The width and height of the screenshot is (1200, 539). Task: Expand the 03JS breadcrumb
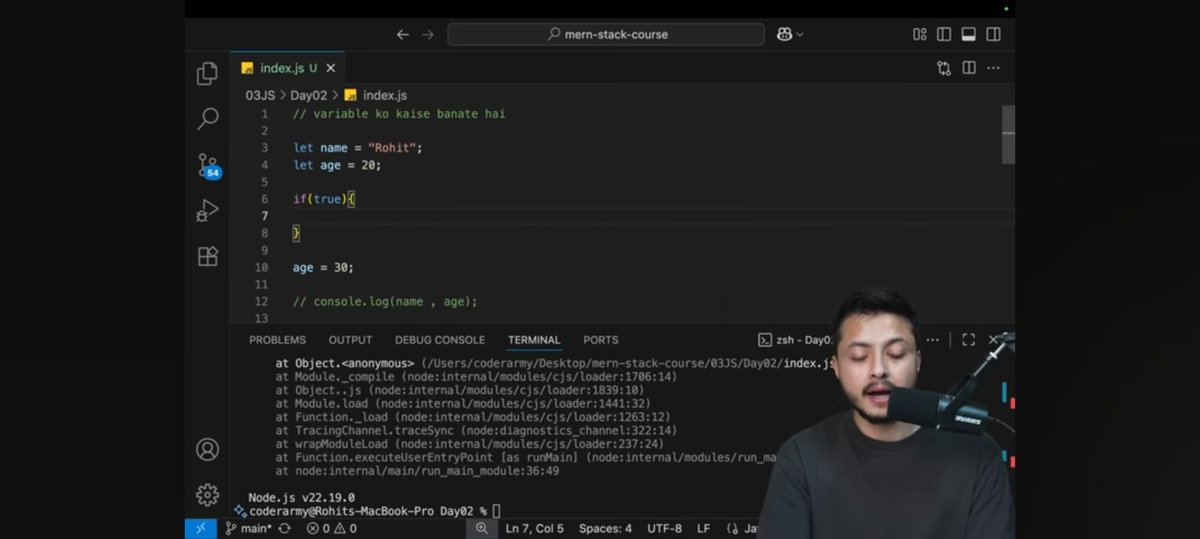point(260,95)
